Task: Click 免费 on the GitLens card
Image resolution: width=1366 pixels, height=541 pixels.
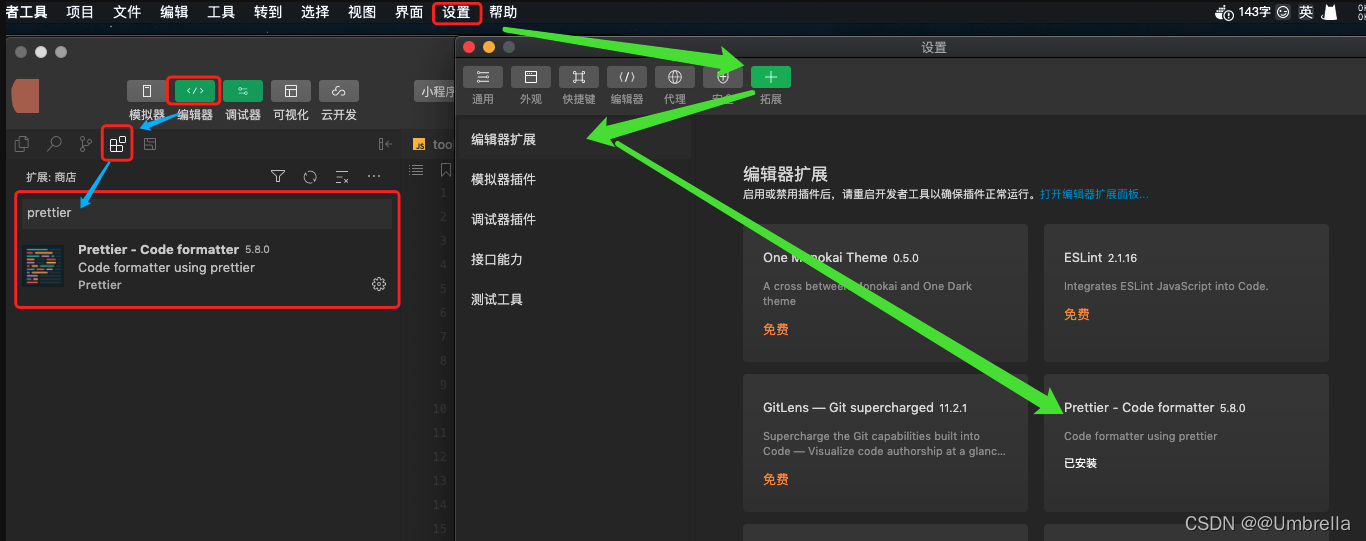Action: (x=776, y=479)
